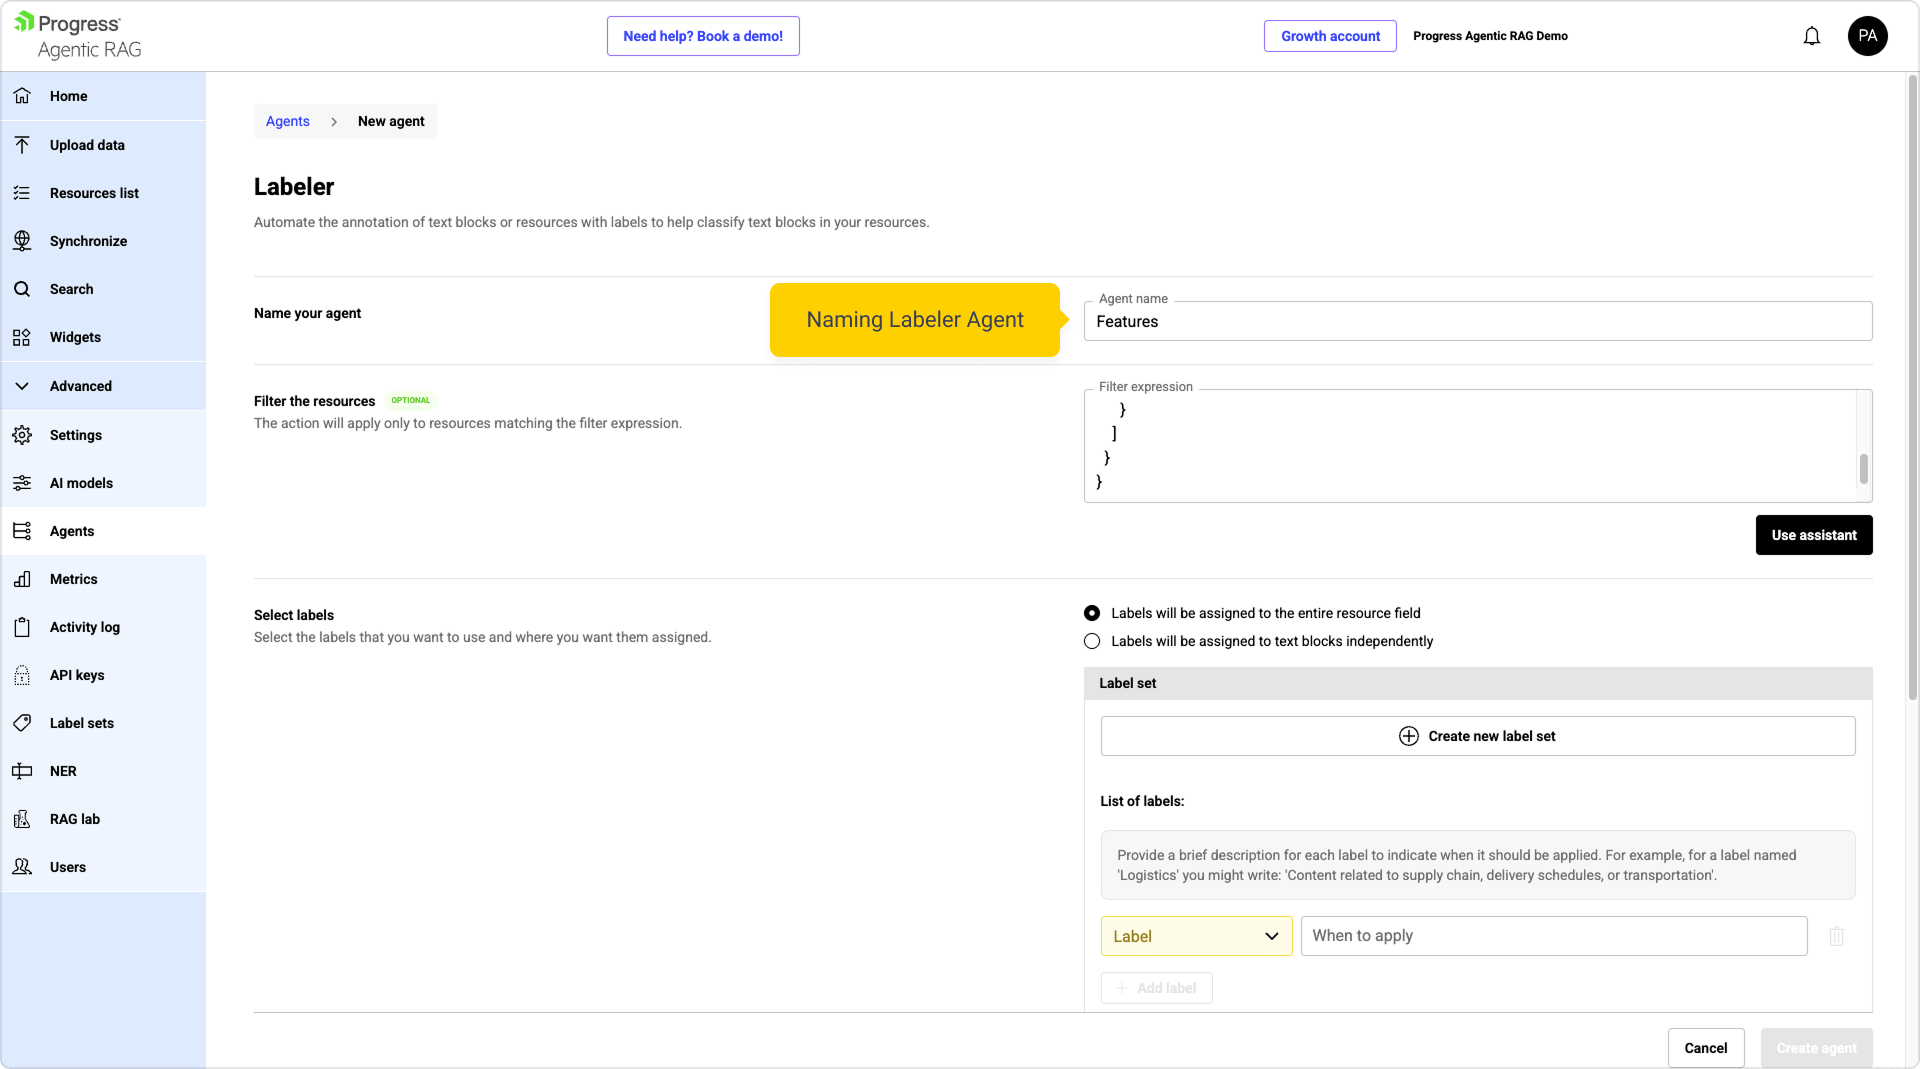Viewport: 1920px width, 1069px height.
Task: Click the NER icon in sidebar
Action: tap(22, 771)
